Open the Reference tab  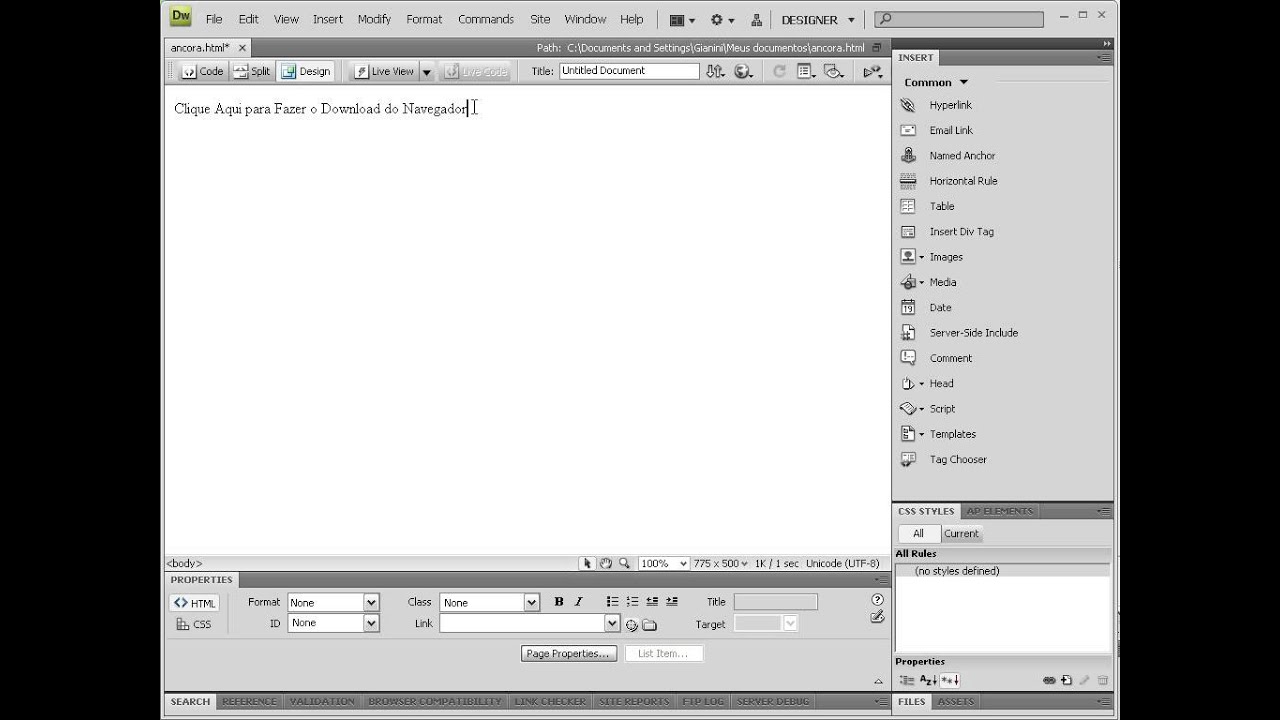[249, 702]
